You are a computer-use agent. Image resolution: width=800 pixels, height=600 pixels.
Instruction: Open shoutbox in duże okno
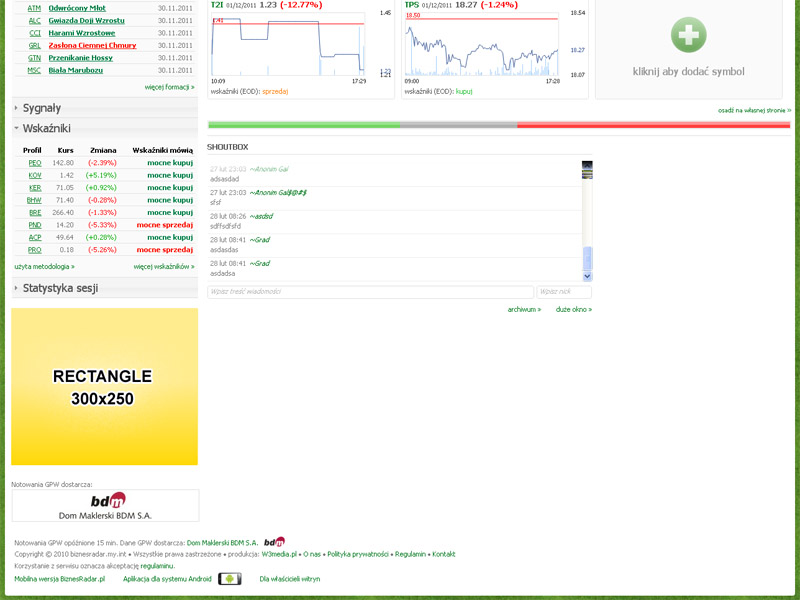pyautogui.click(x=574, y=310)
